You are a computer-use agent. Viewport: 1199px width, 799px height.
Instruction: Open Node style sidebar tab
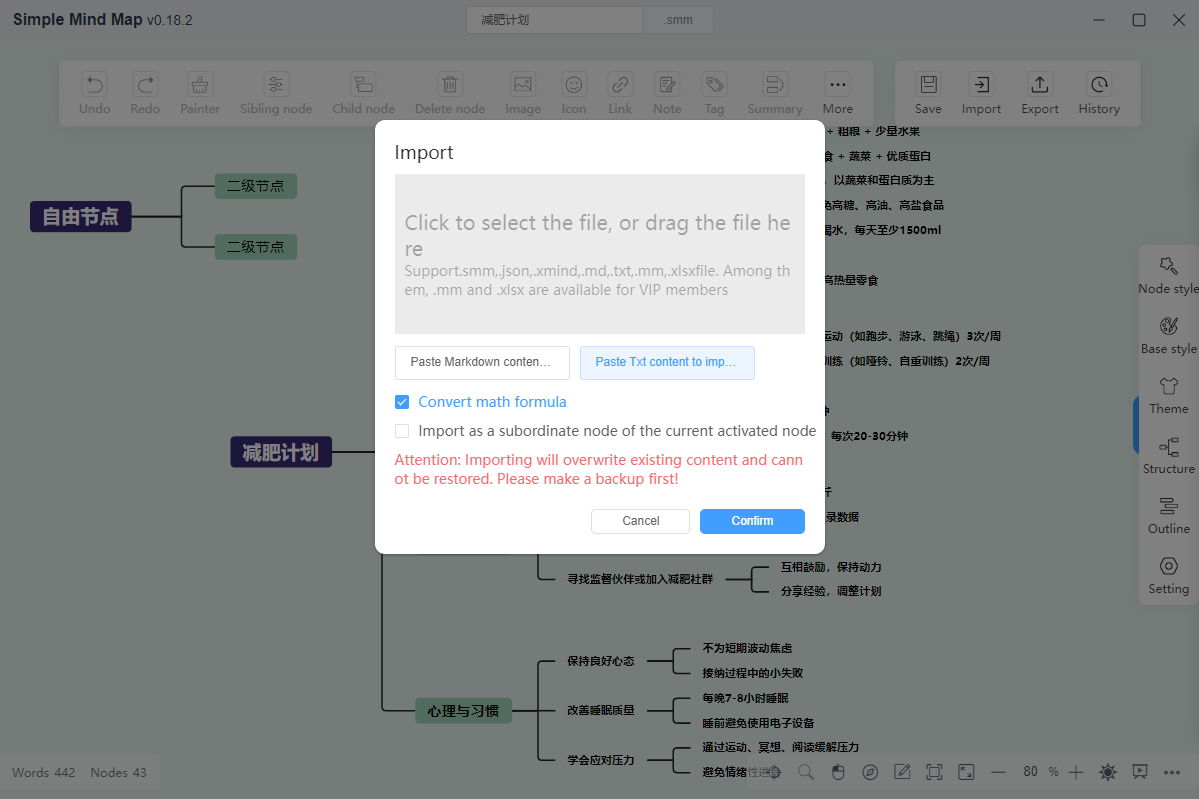[x=1168, y=276]
